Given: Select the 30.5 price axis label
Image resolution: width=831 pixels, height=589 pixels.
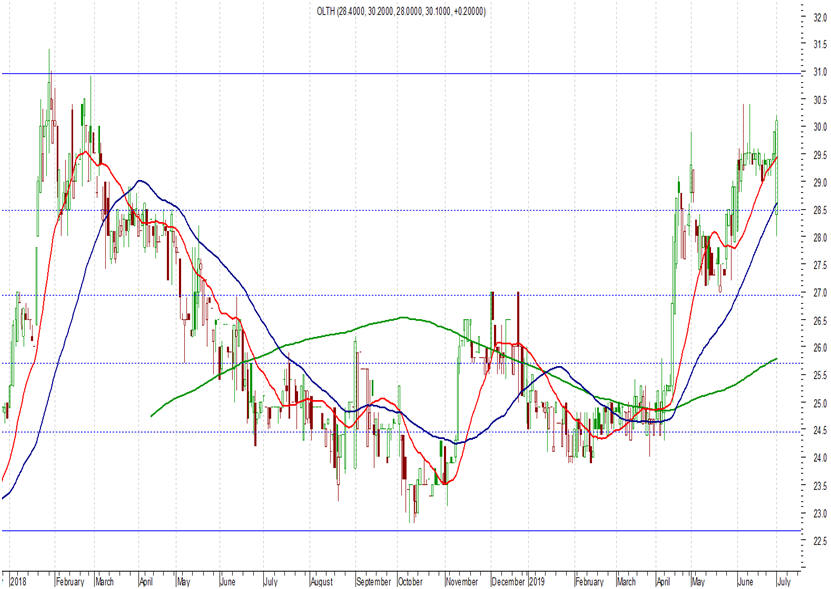Looking at the screenshot, I should (x=820, y=100).
